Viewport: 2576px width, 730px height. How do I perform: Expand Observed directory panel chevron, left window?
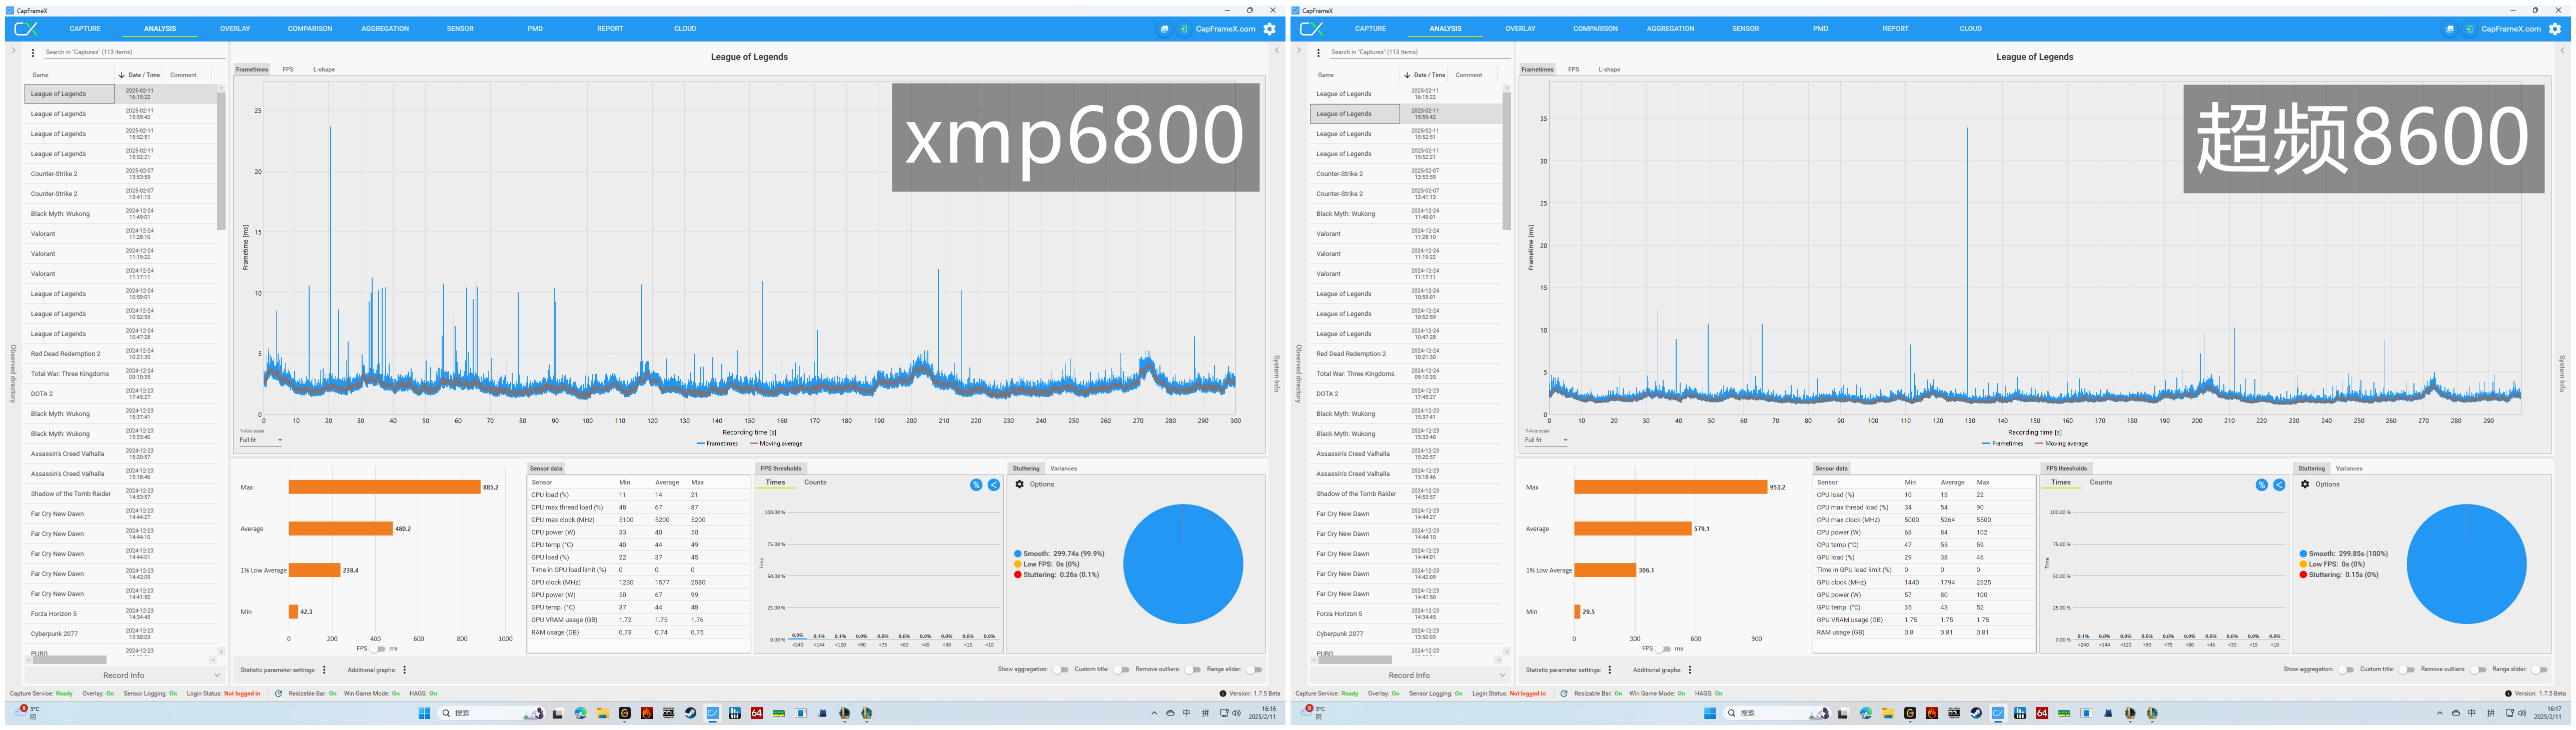(x=13, y=50)
